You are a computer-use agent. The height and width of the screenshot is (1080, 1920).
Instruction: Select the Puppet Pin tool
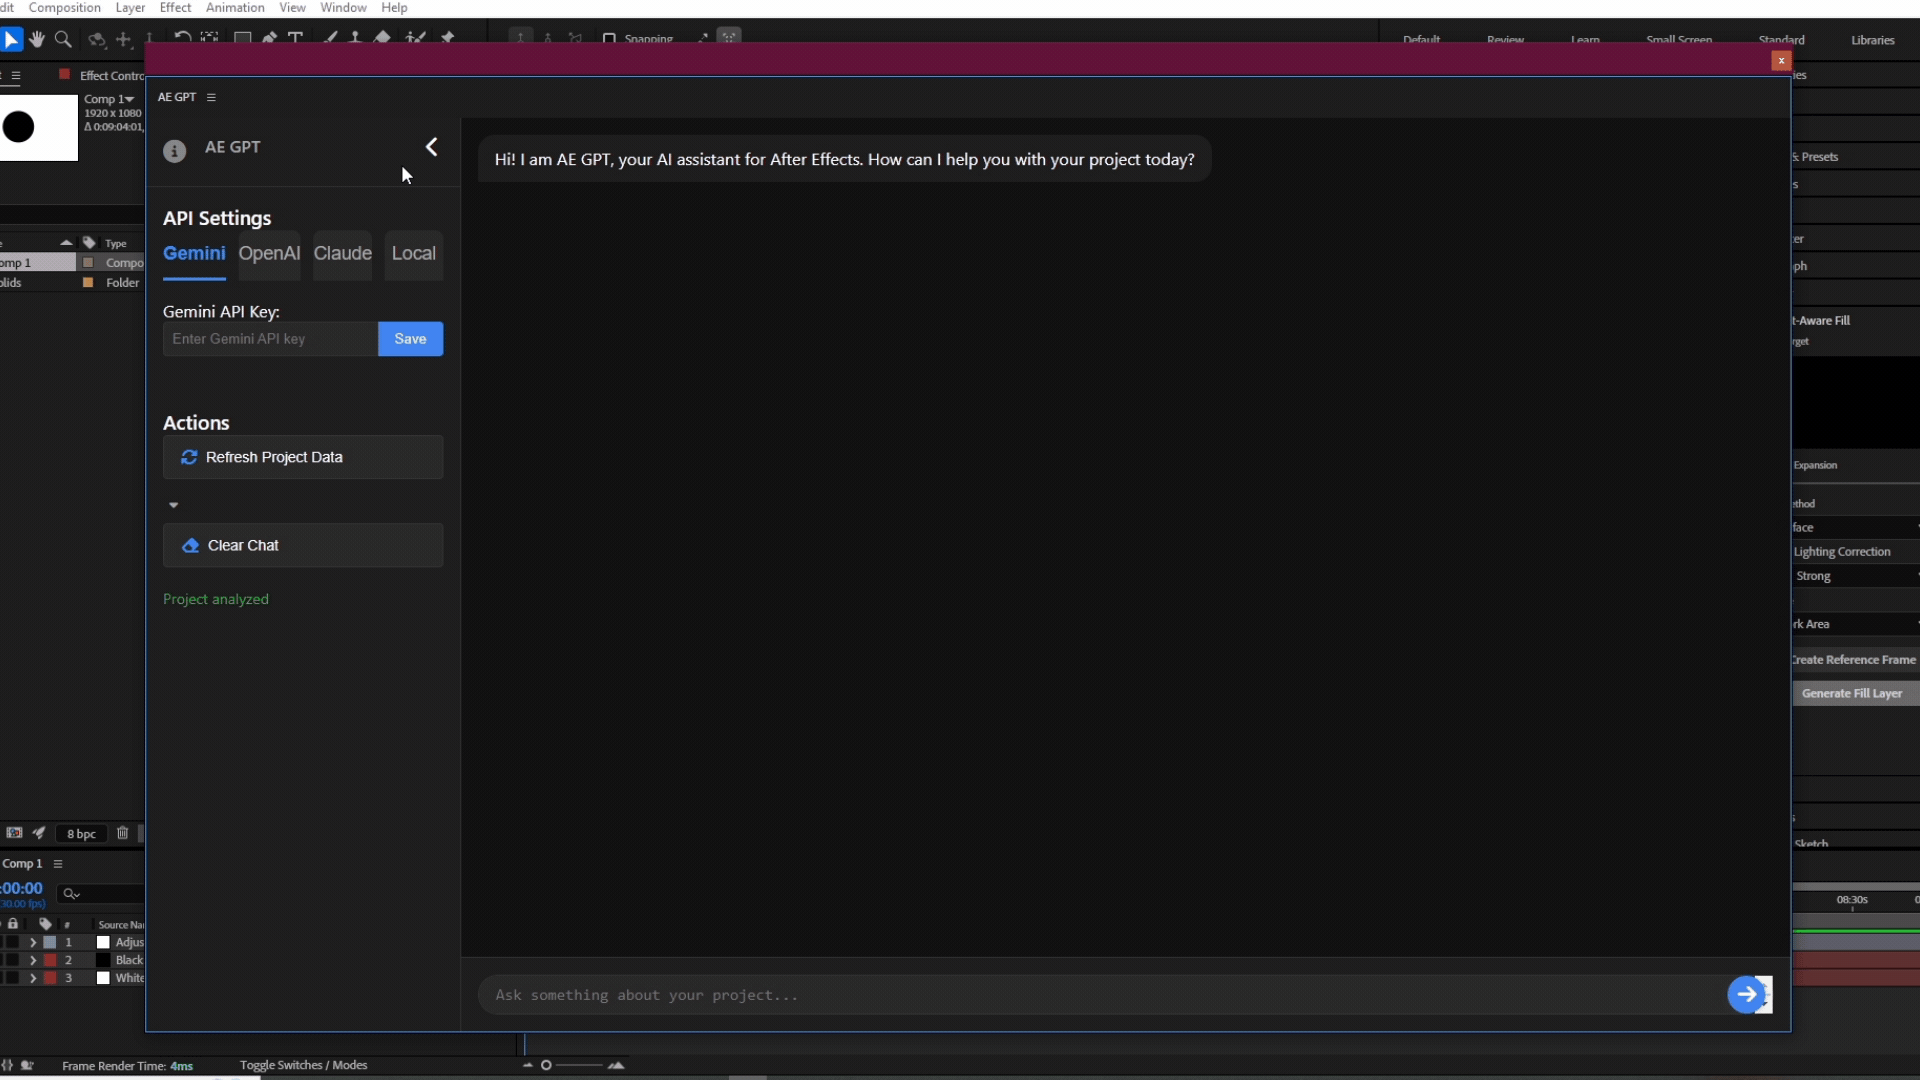click(x=448, y=38)
